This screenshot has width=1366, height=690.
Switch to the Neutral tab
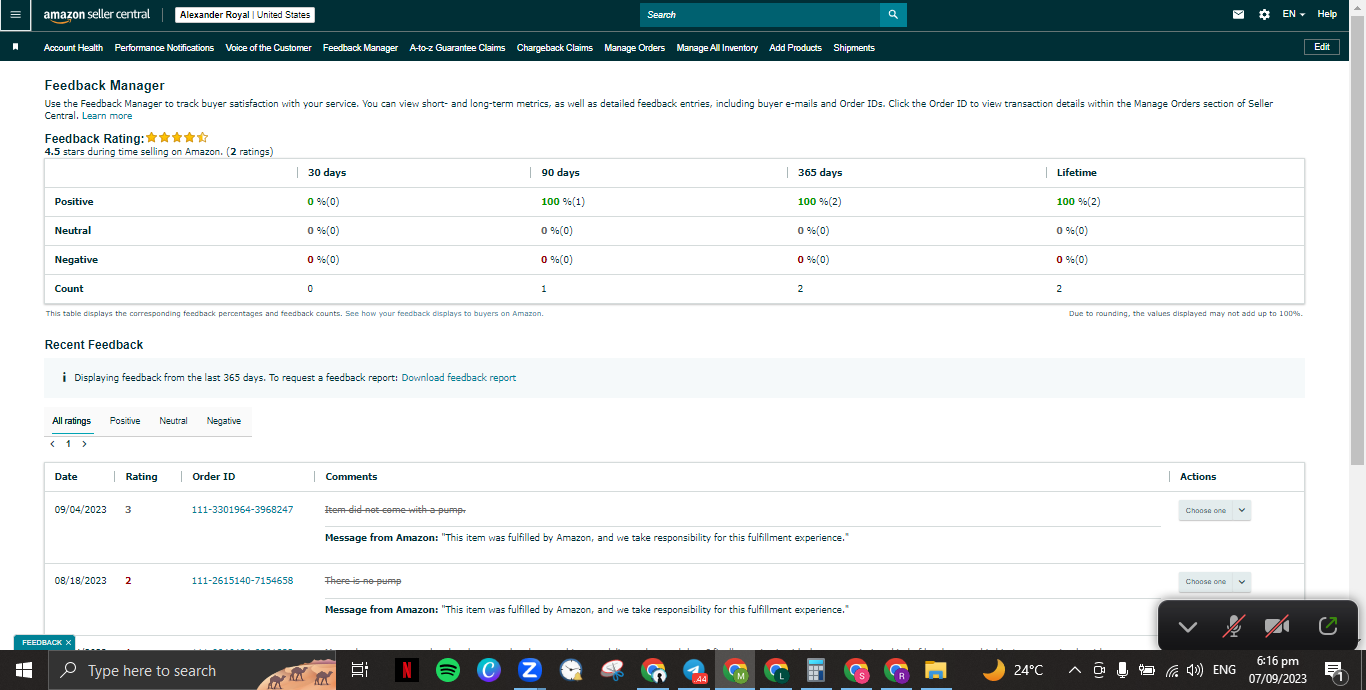173,421
